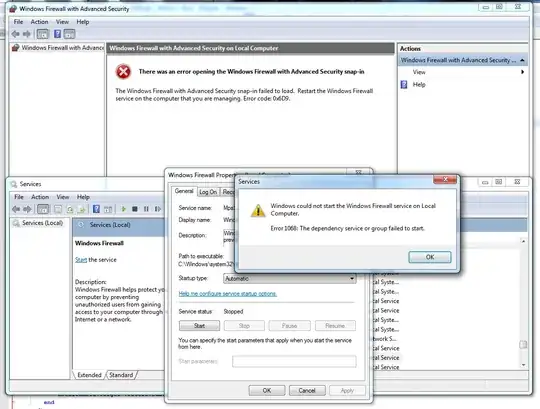Image resolution: width=540 pixels, height=409 pixels.
Task: Toggle action pane icon in Firewall toolbar
Action: 69,34
